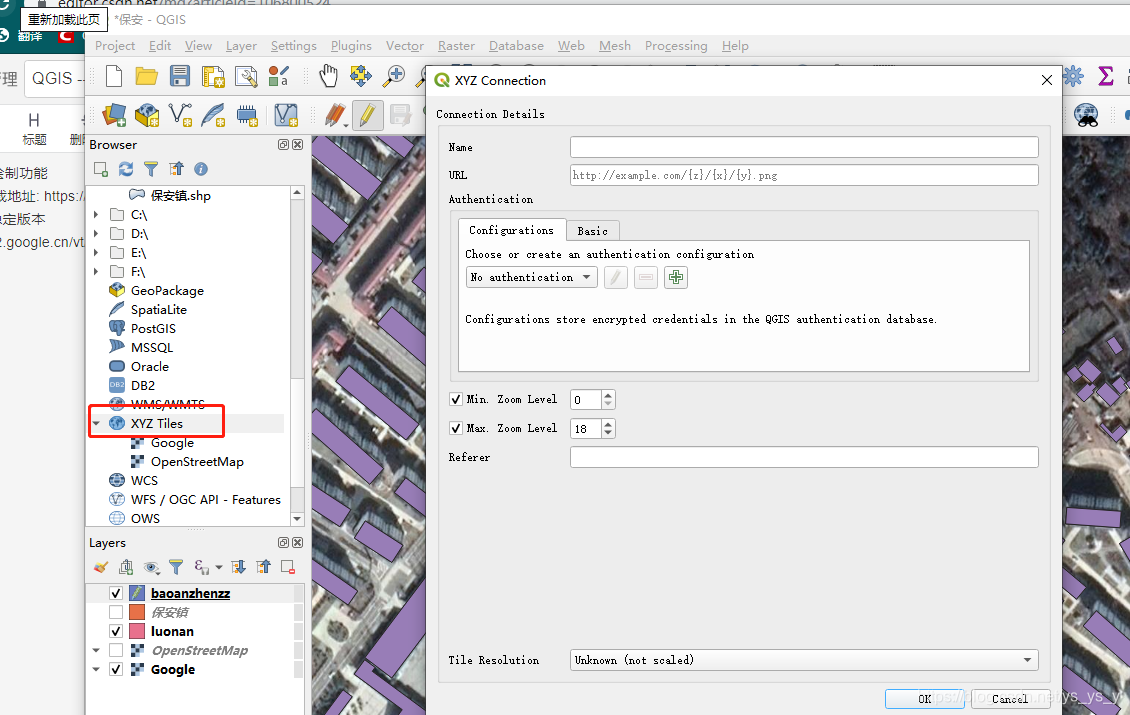Select the Configurations tab
This screenshot has height=715, width=1130.
[512, 230]
